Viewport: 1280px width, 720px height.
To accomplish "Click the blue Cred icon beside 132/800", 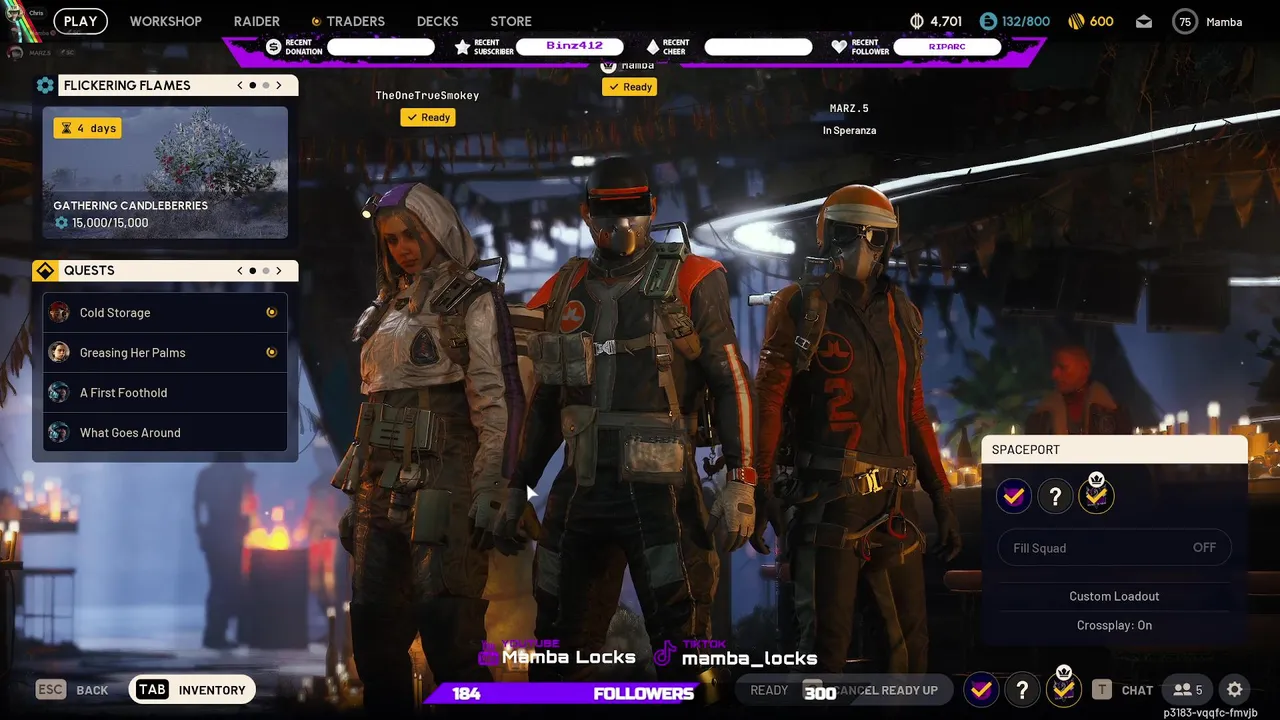I will (x=988, y=21).
